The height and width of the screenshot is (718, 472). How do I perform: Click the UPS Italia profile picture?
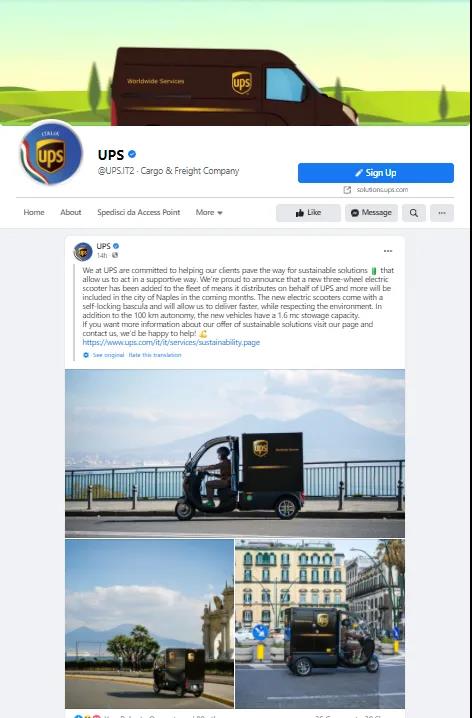click(50, 153)
